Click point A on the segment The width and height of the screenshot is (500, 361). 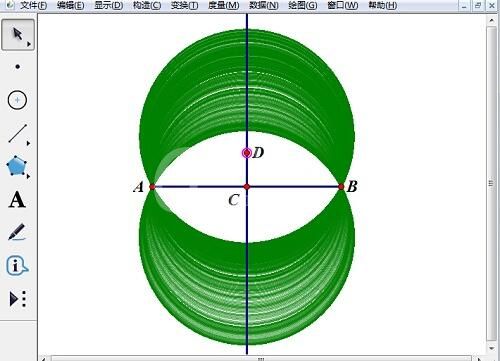click(152, 187)
